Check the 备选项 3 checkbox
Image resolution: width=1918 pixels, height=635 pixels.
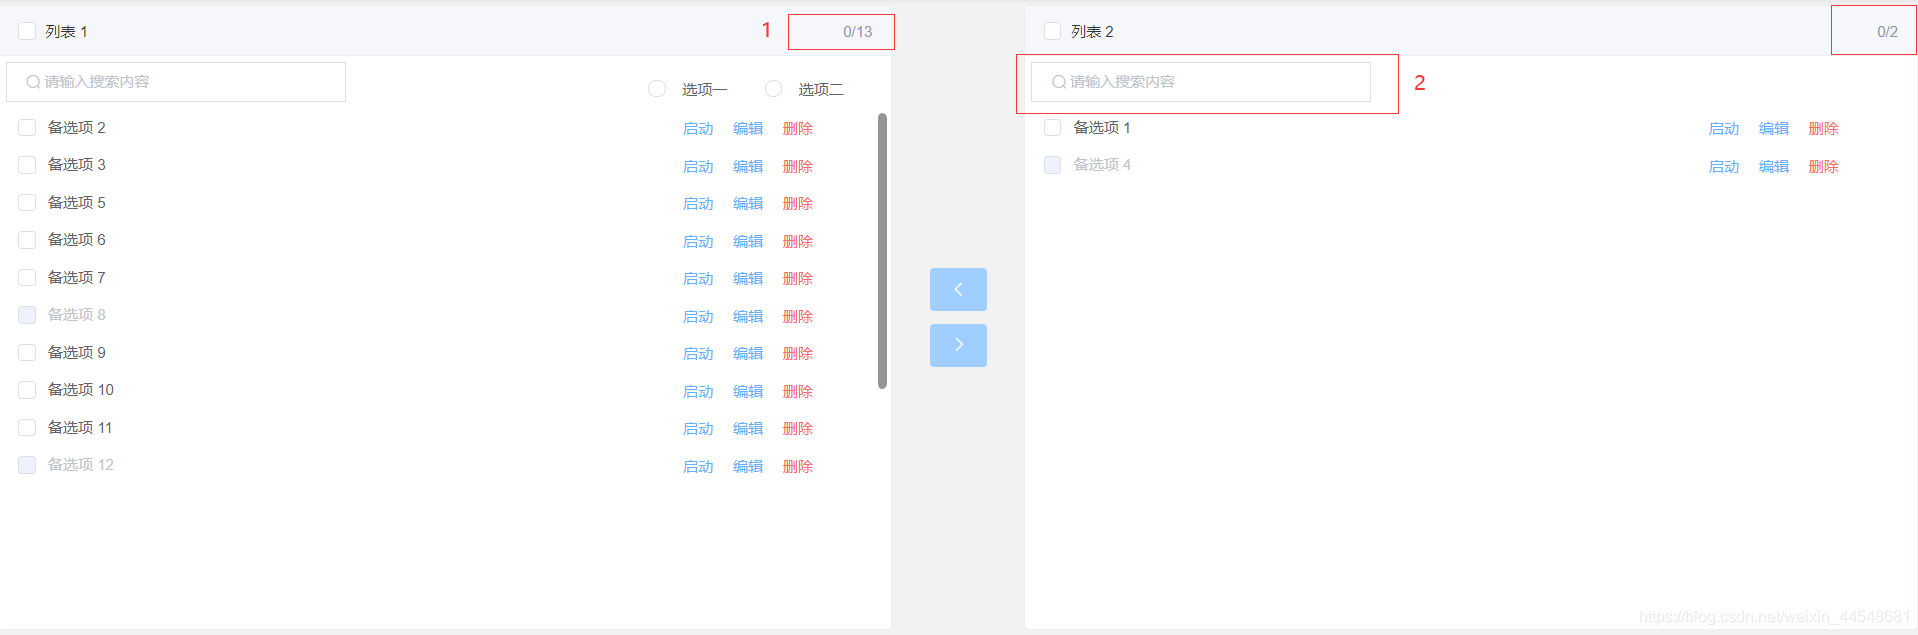27,165
